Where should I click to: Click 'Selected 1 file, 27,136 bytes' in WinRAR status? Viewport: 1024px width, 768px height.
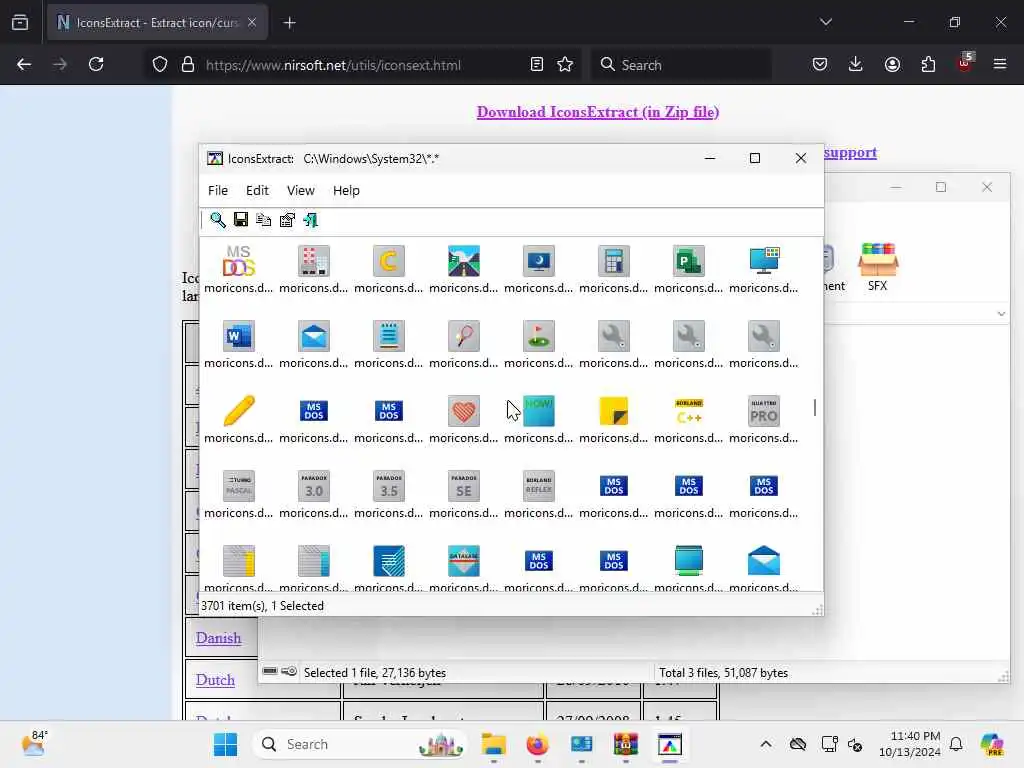tap(375, 673)
